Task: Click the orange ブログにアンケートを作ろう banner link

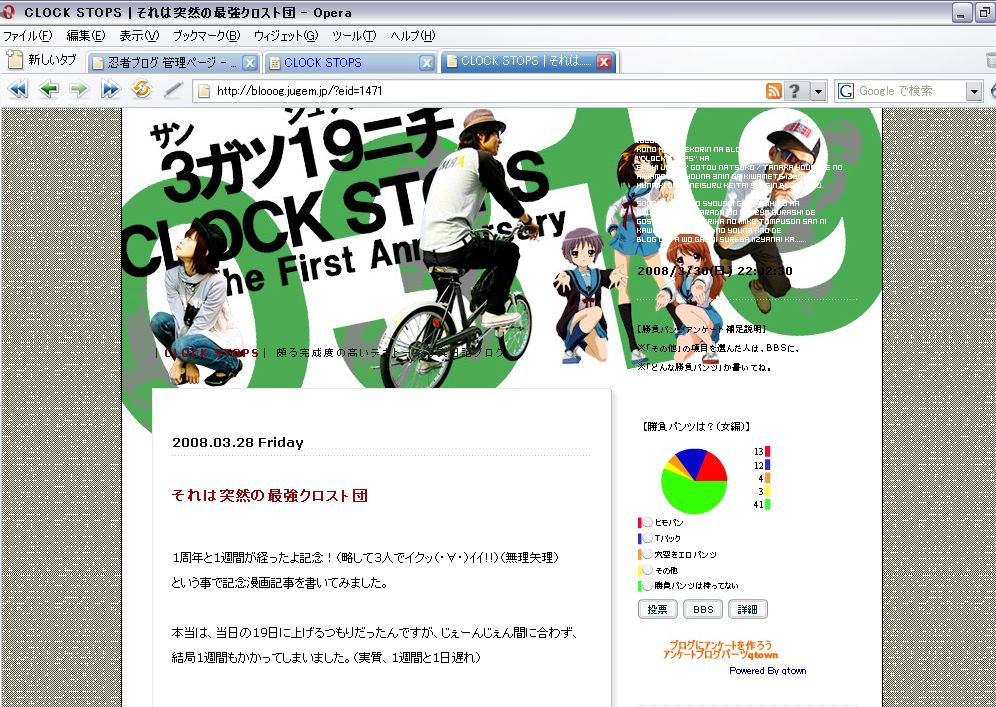Action: (721, 649)
